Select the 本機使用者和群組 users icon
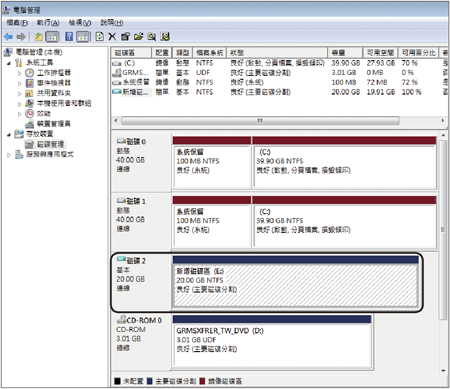Viewport: 450px width, 389px height. tap(30, 103)
